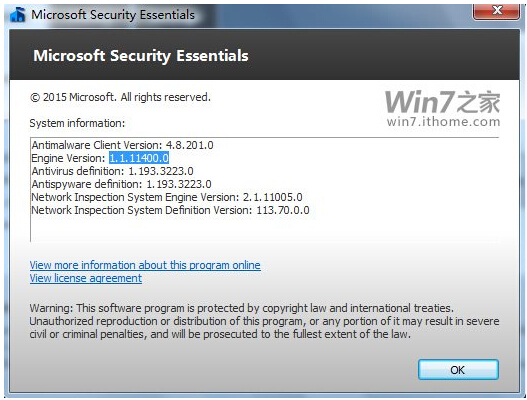The width and height of the screenshot is (527, 400).
Task: Click the Network Inspection System Definition Version line
Action: (x=170, y=210)
